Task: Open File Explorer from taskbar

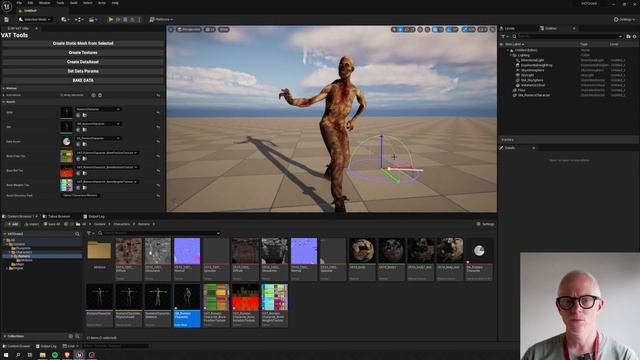Action: [x=42, y=355]
